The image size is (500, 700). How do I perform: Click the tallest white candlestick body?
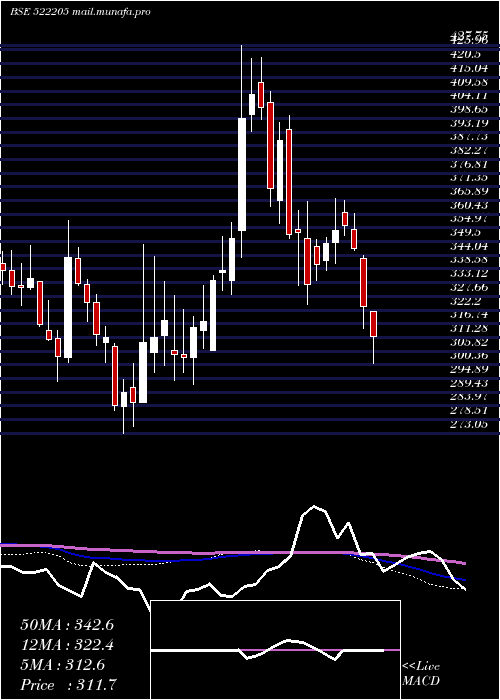coord(242,175)
